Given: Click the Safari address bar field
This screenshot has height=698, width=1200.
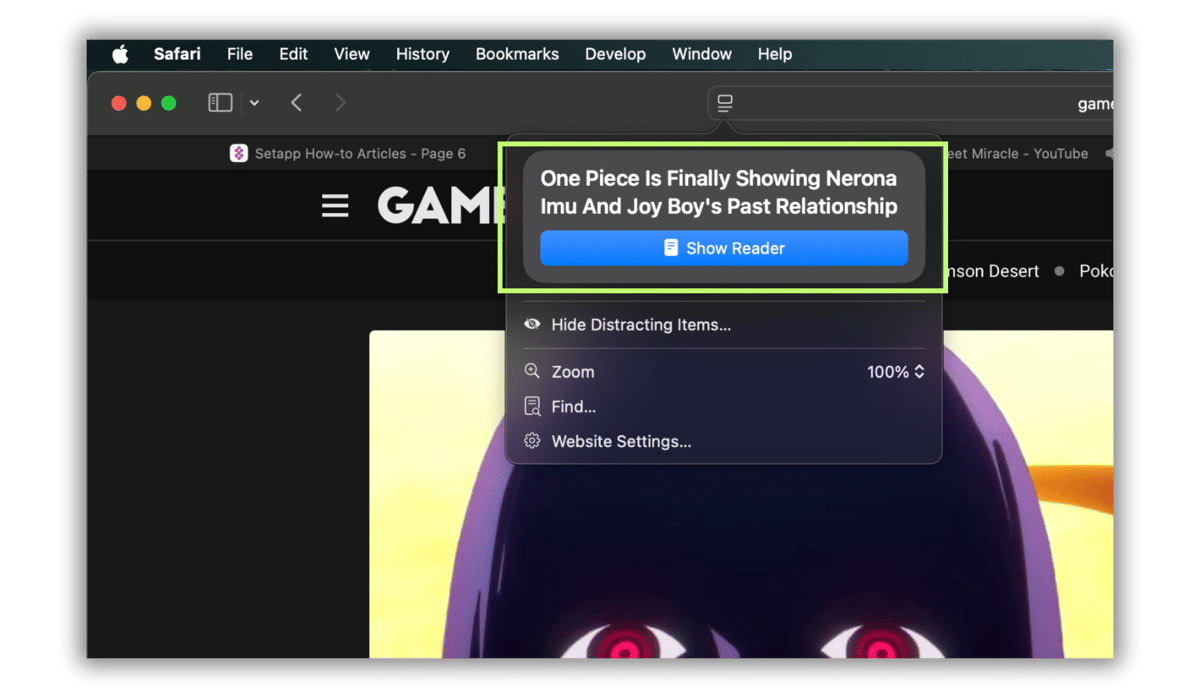Looking at the screenshot, I should click(920, 103).
